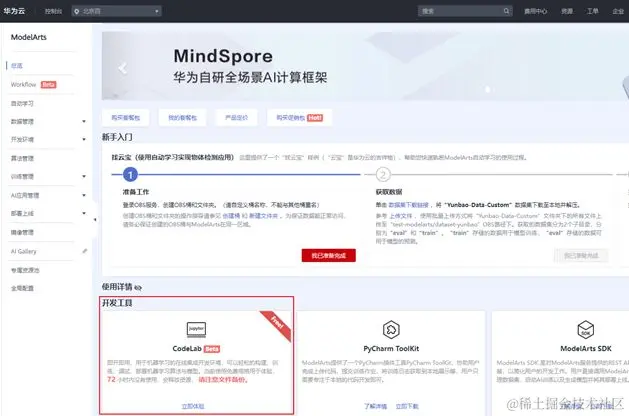Open the 创建桶 link in step one
Image resolution: width=629 pixels, height=416 pixels.
pos(231,216)
